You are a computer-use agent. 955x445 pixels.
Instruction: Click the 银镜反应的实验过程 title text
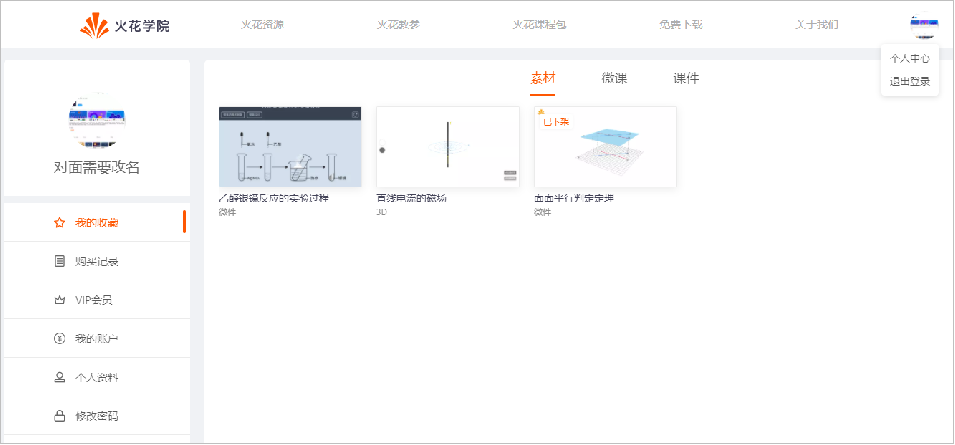point(274,198)
